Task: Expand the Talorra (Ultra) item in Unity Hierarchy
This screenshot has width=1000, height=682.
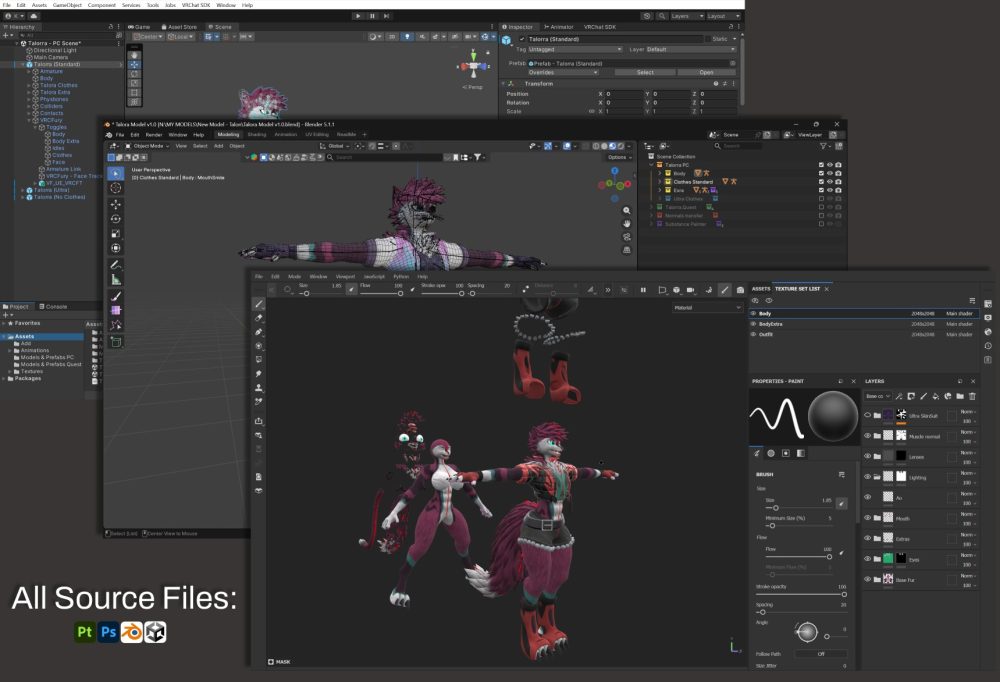Action: (x=23, y=190)
